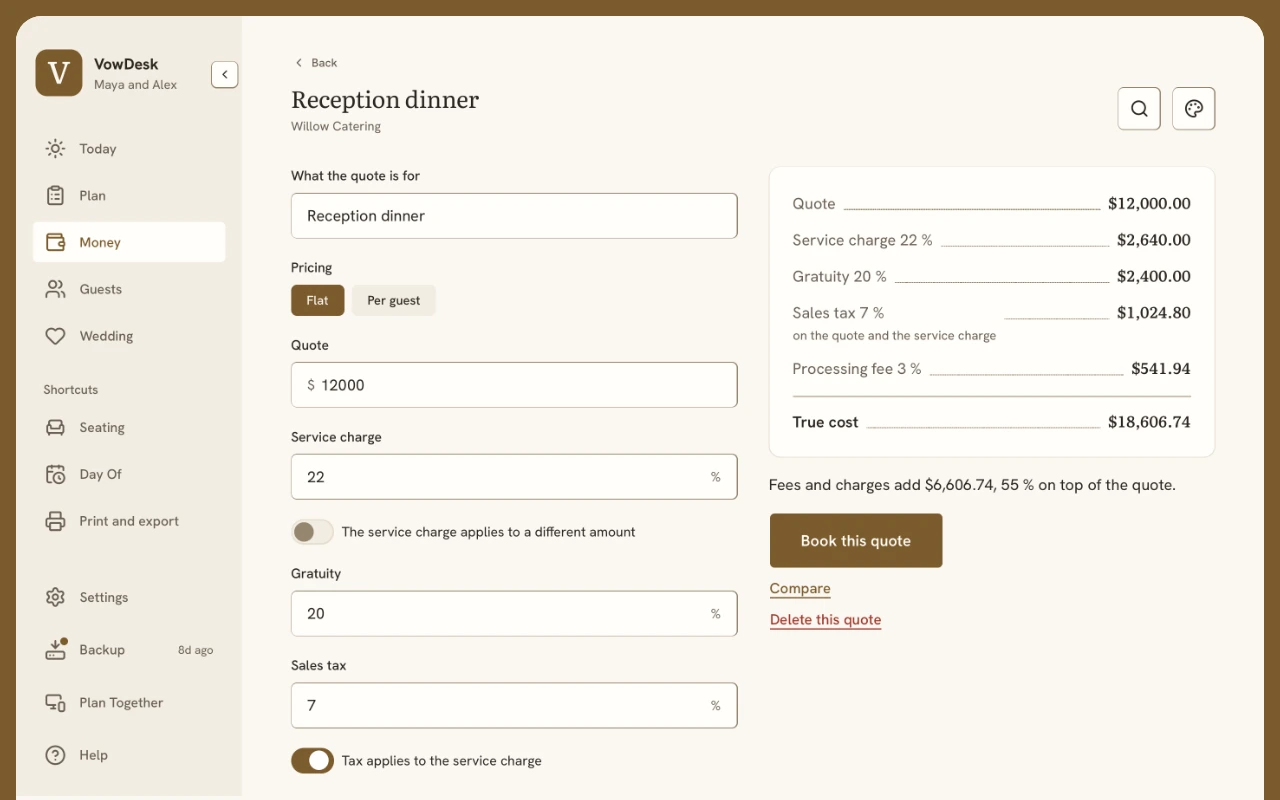Screen dimensions: 1280x800
Task: Open Settings in the sidebar
Action: pyautogui.click(x=129, y=597)
